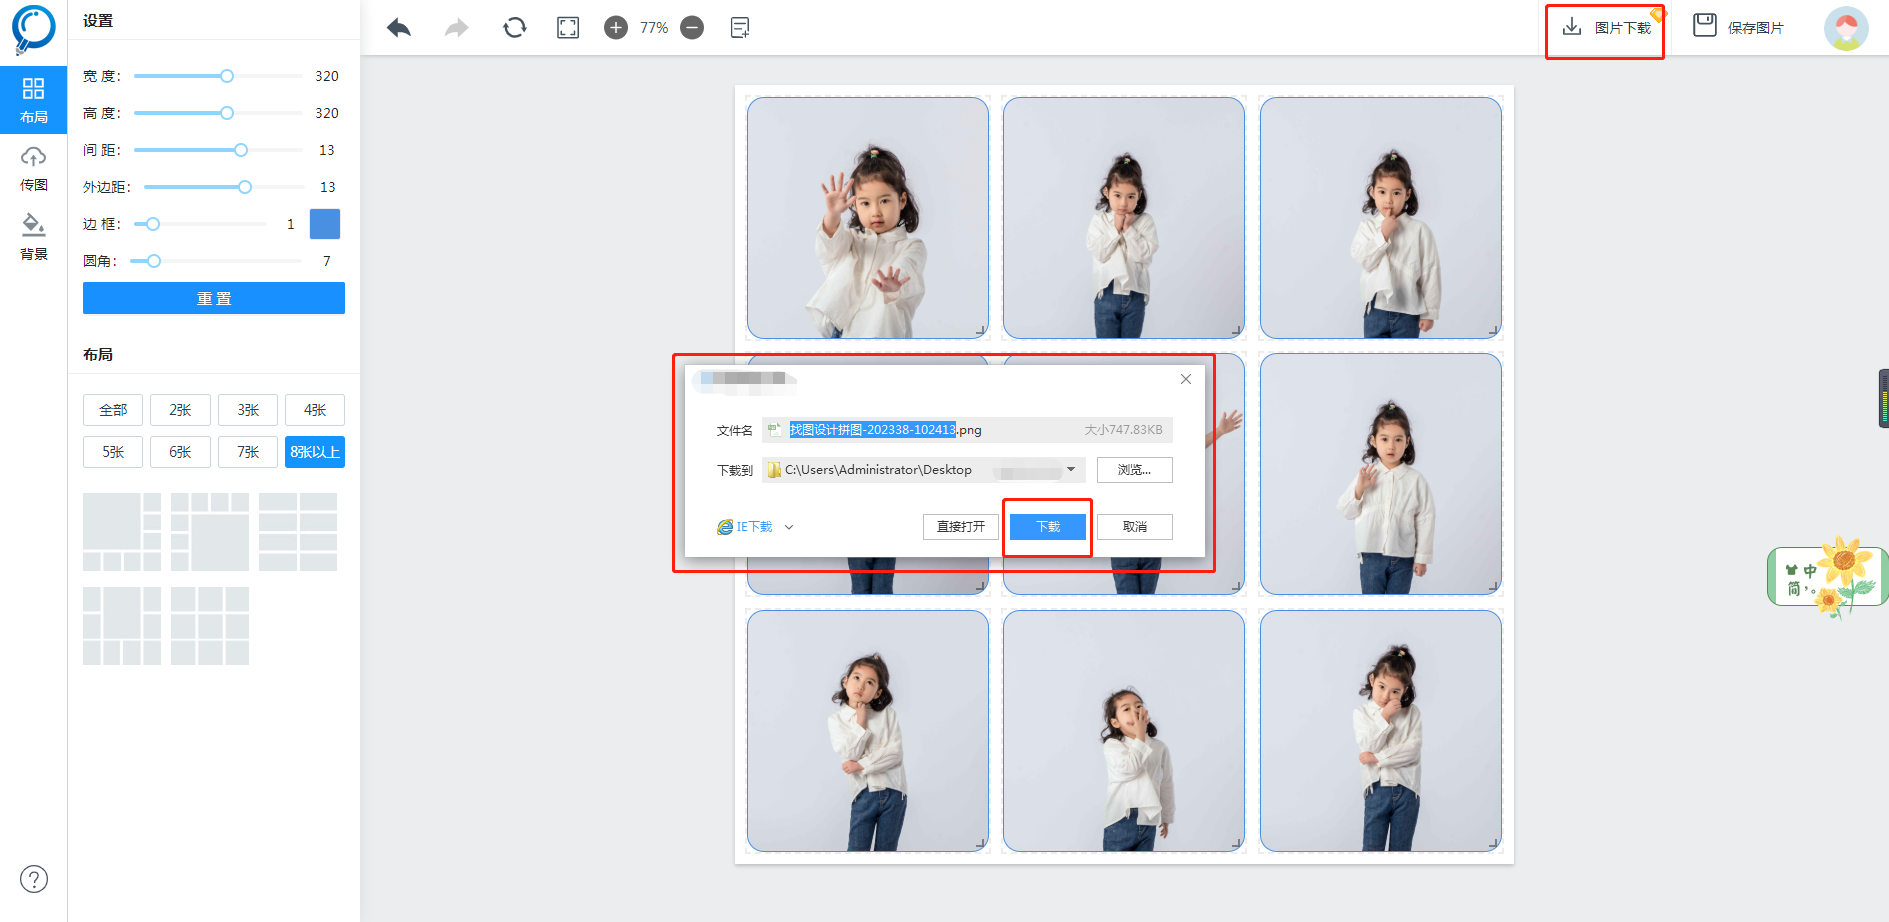
Task: Select the 2张 layout filter
Action: pos(180,410)
